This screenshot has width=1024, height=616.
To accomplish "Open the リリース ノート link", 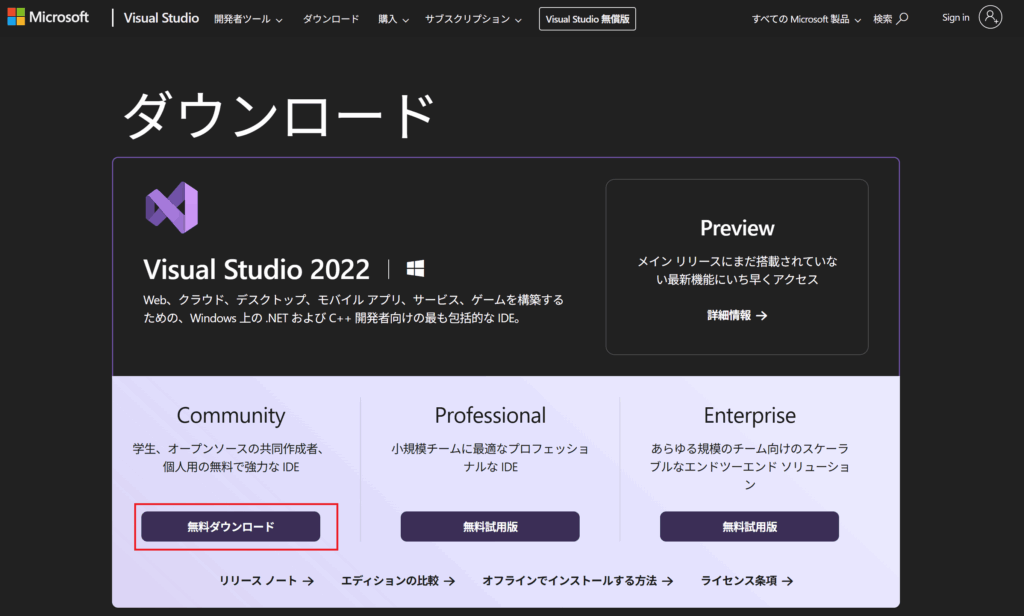I will pos(266,581).
